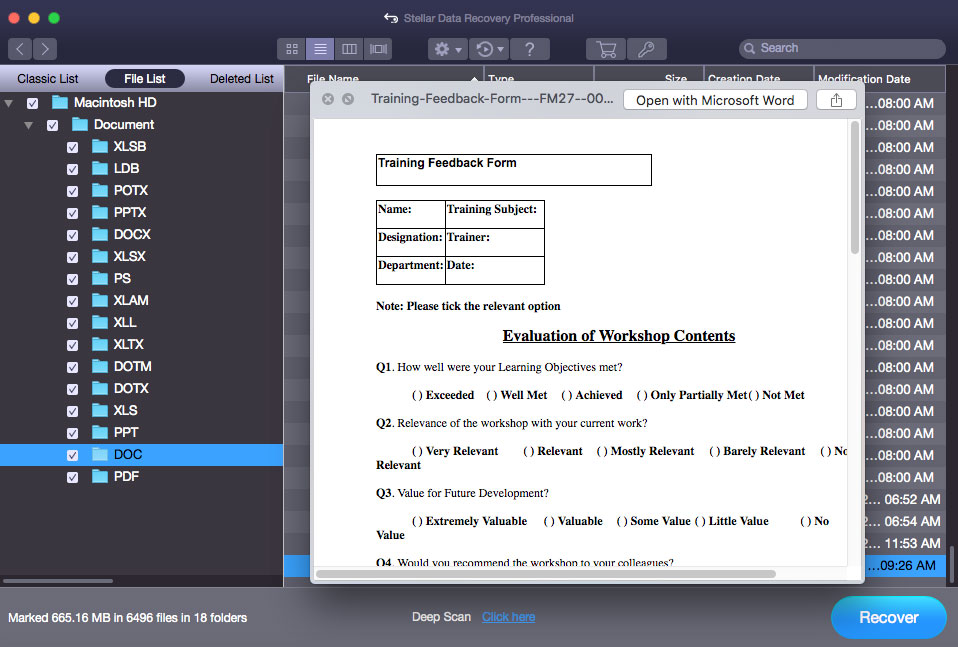Select the DOC folder icon

click(x=100, y=455)
